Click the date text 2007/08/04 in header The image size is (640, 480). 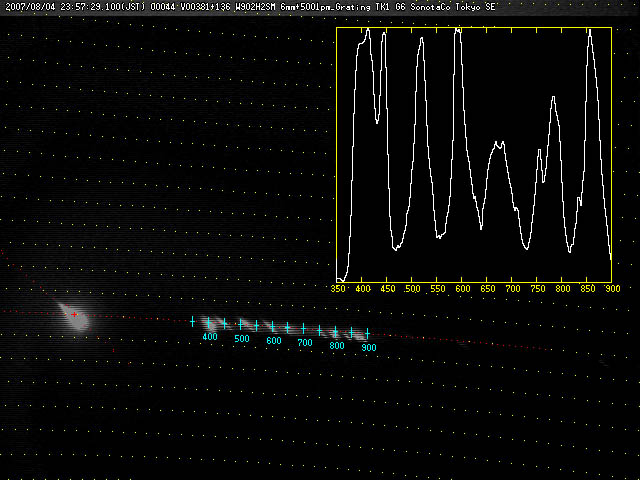click(29, 6)
